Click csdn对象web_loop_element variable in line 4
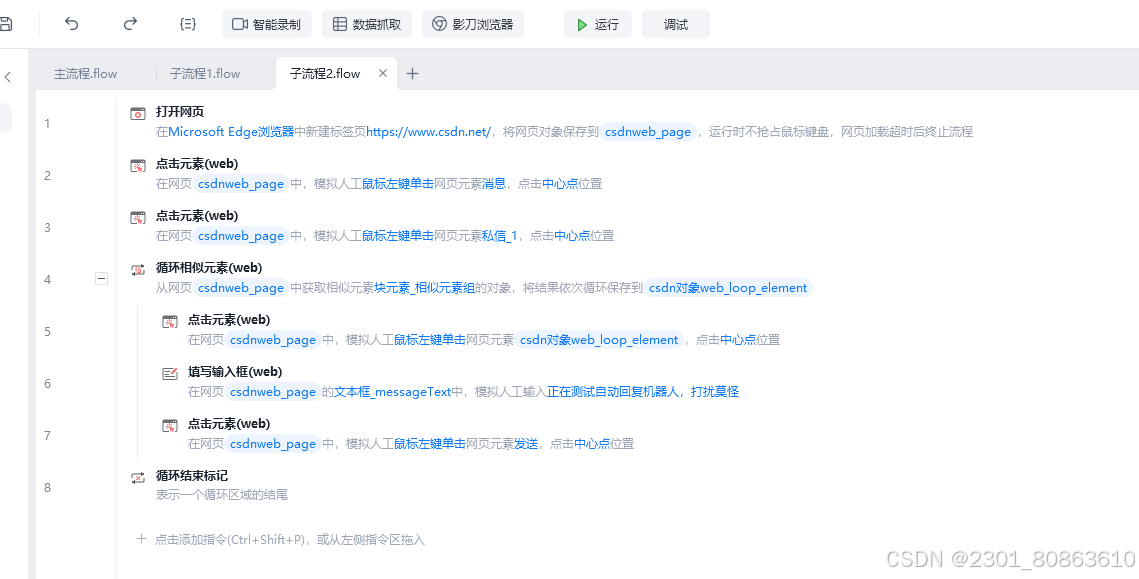 pos(728,288)
